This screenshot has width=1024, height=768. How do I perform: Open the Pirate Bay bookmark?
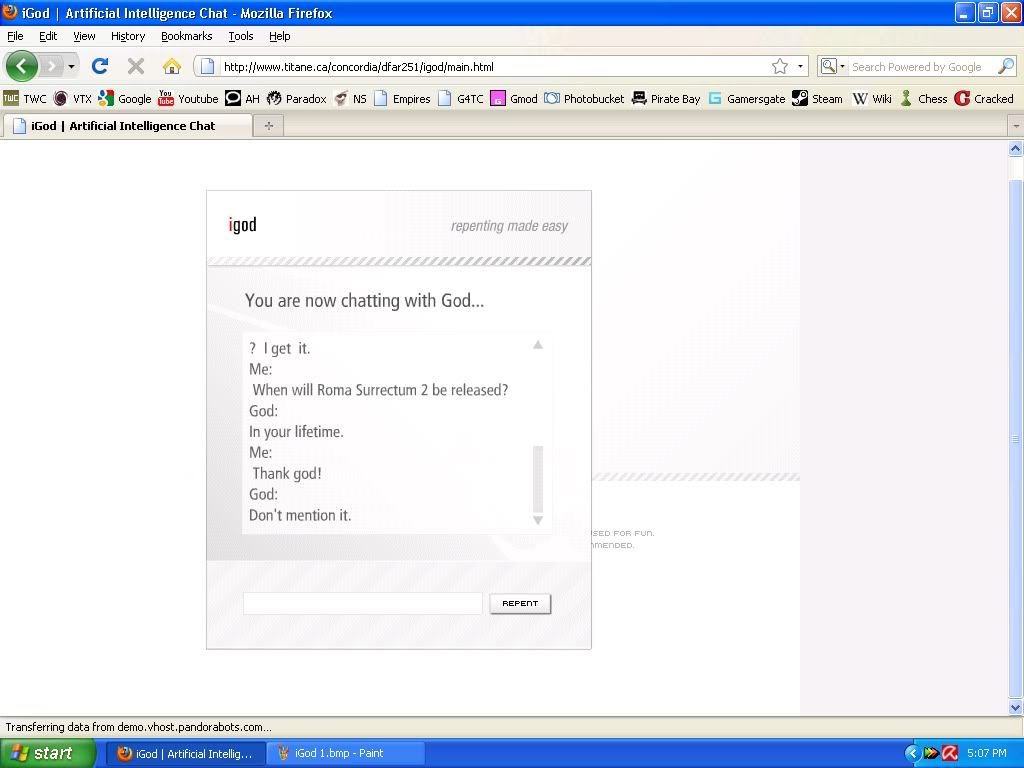666,98
